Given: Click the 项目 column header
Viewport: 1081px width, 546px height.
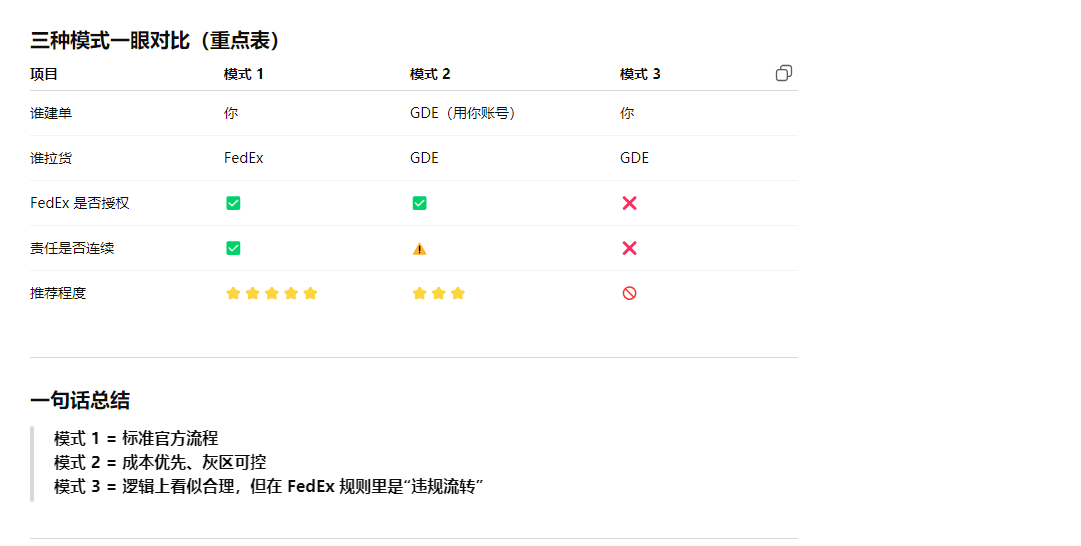Looking at the screenshot, I should [44, 74].
